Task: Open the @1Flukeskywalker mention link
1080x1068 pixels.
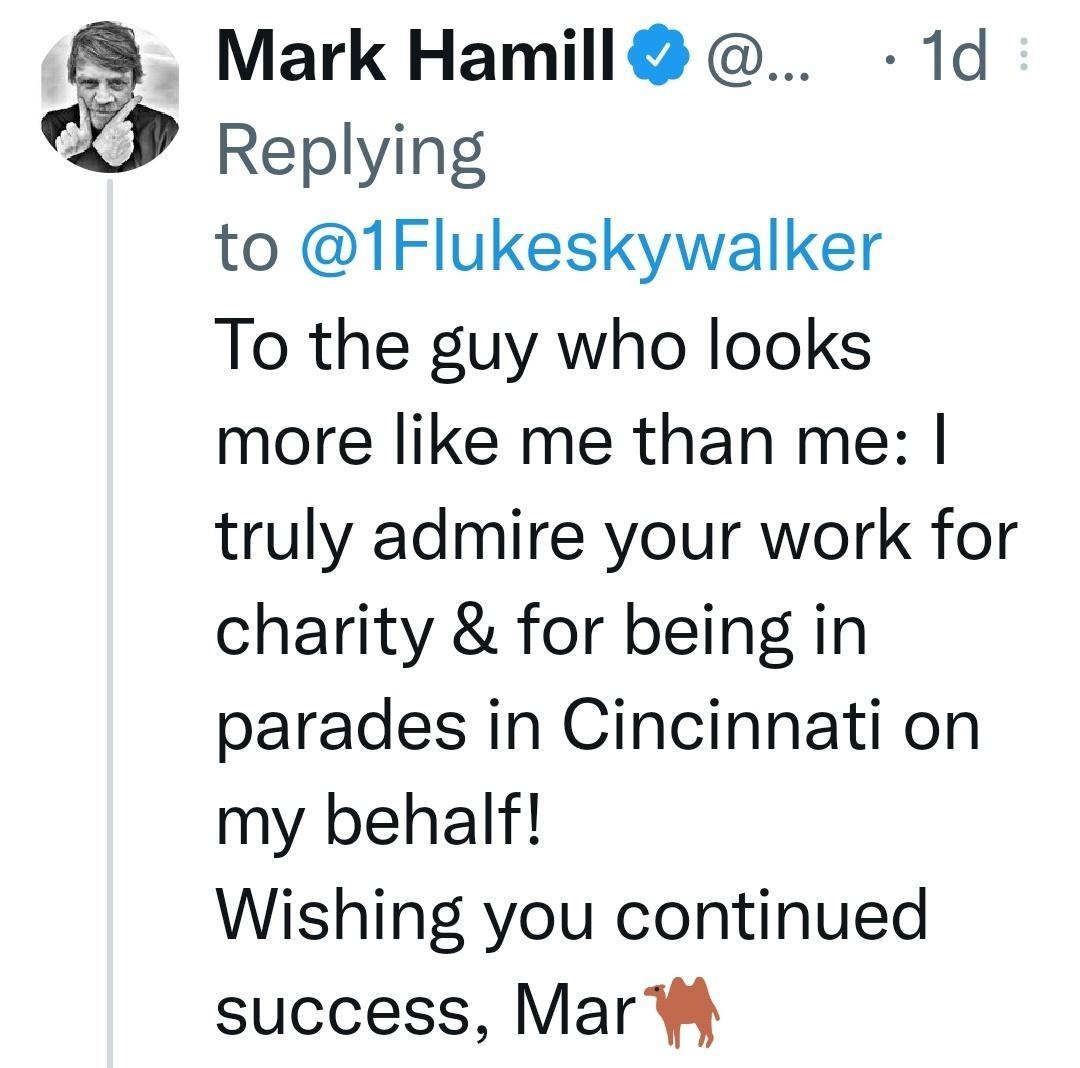Action: [x=591, y=247]
